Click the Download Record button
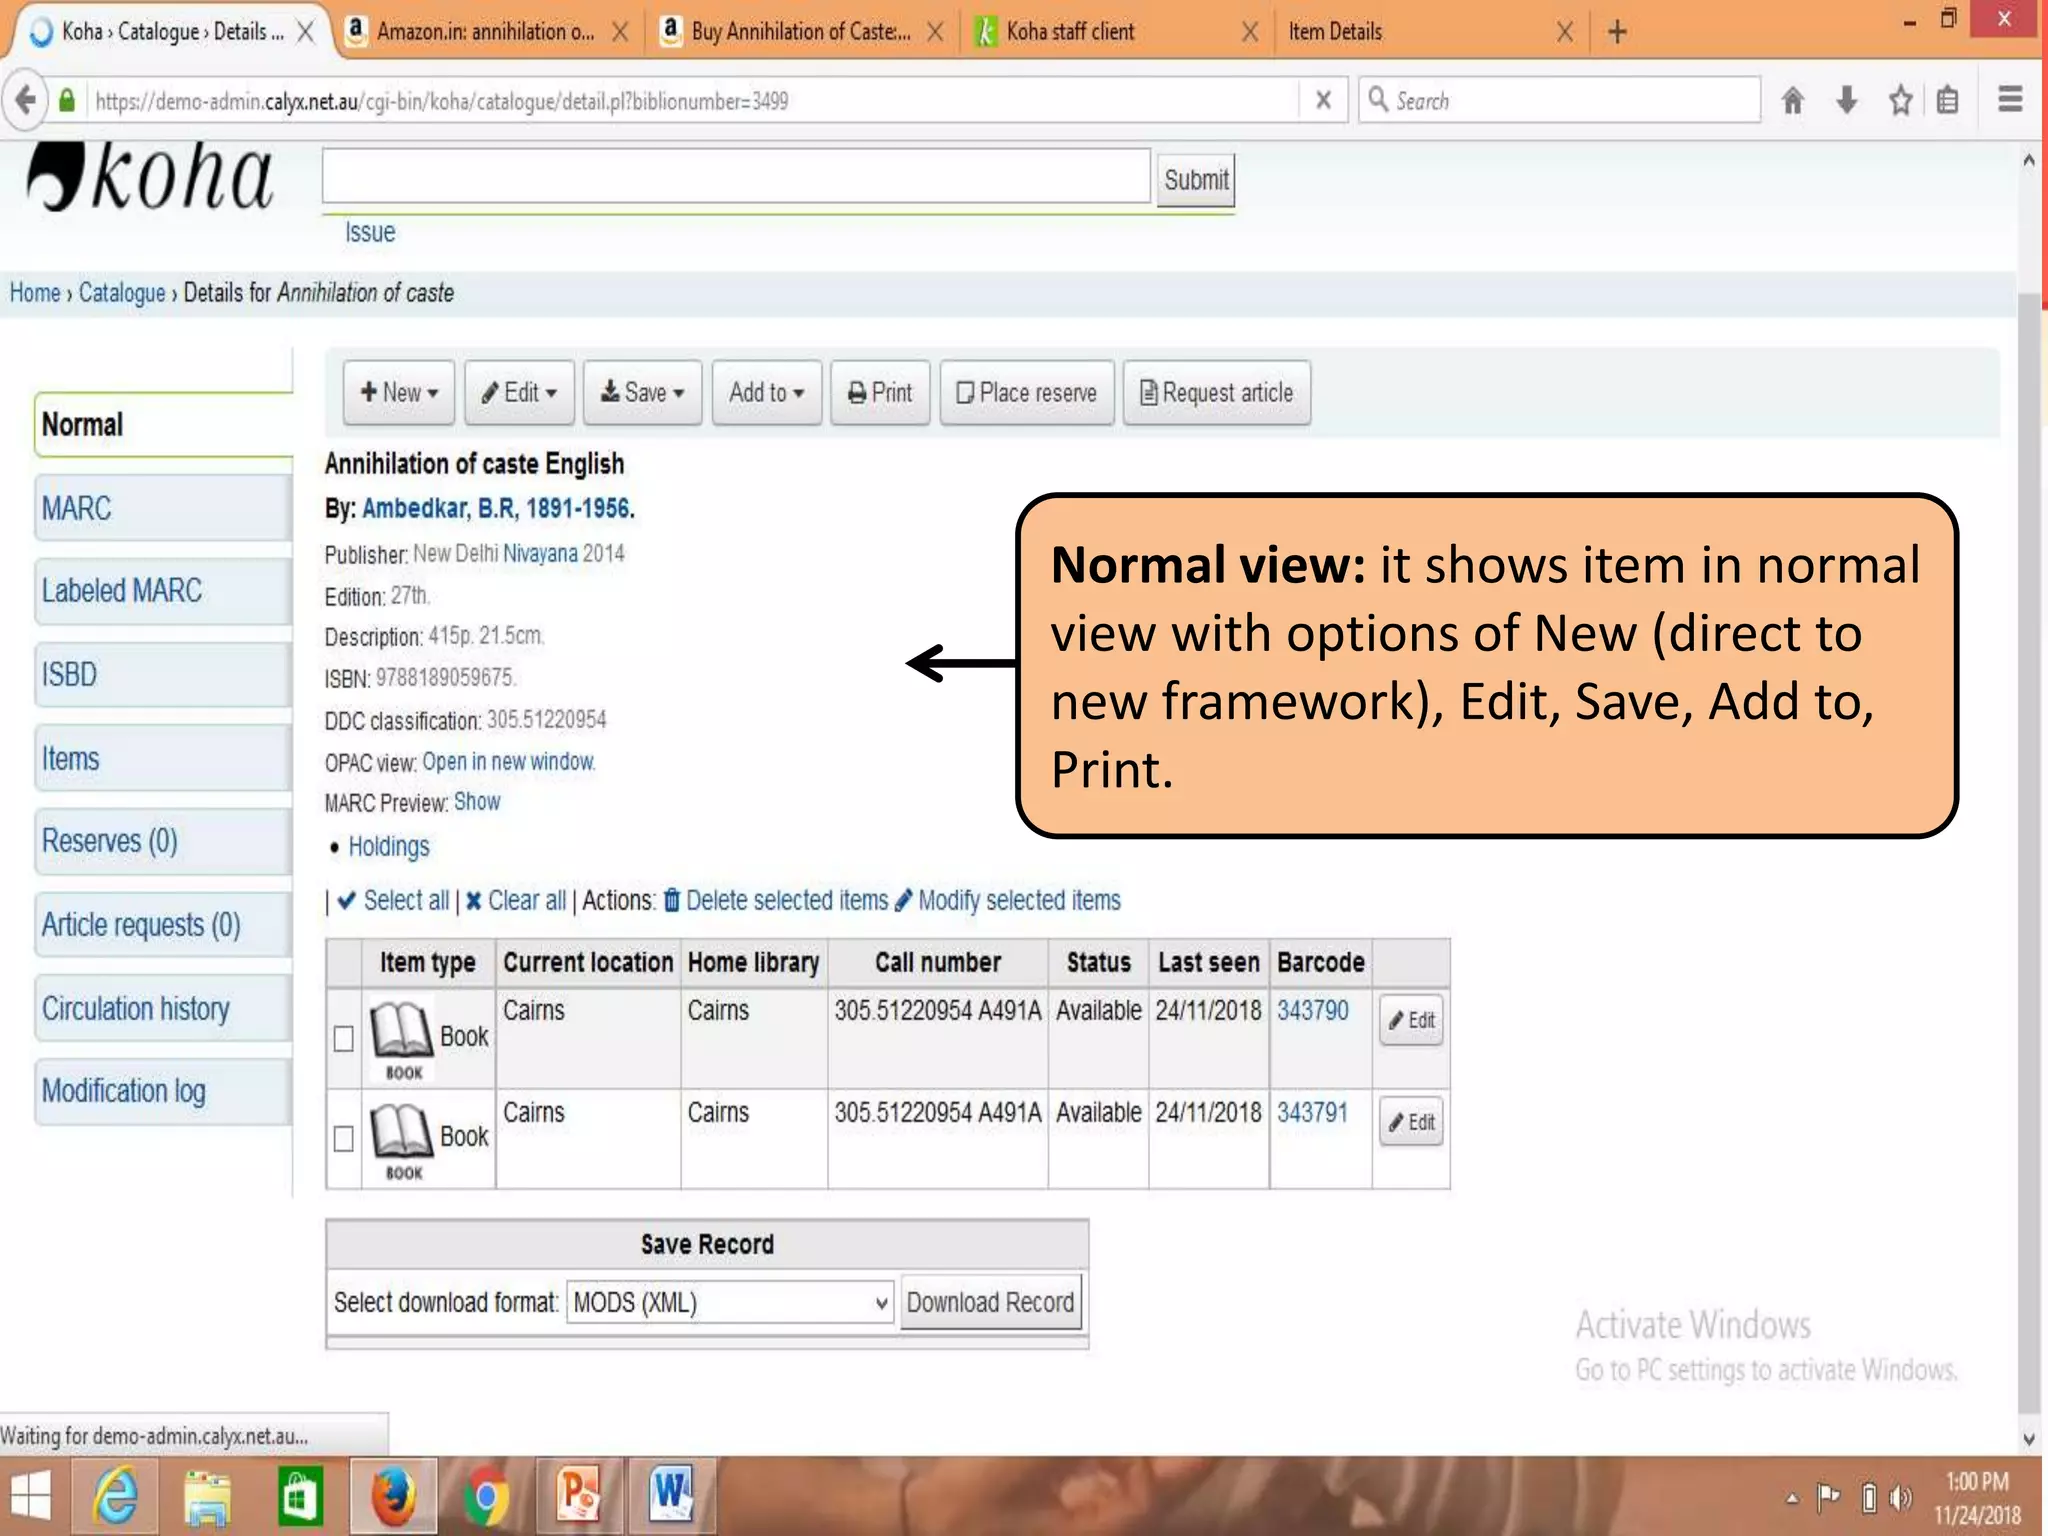Image resolution: width=2048 pixels, height=1536 pixels. tap(990, 1303)
